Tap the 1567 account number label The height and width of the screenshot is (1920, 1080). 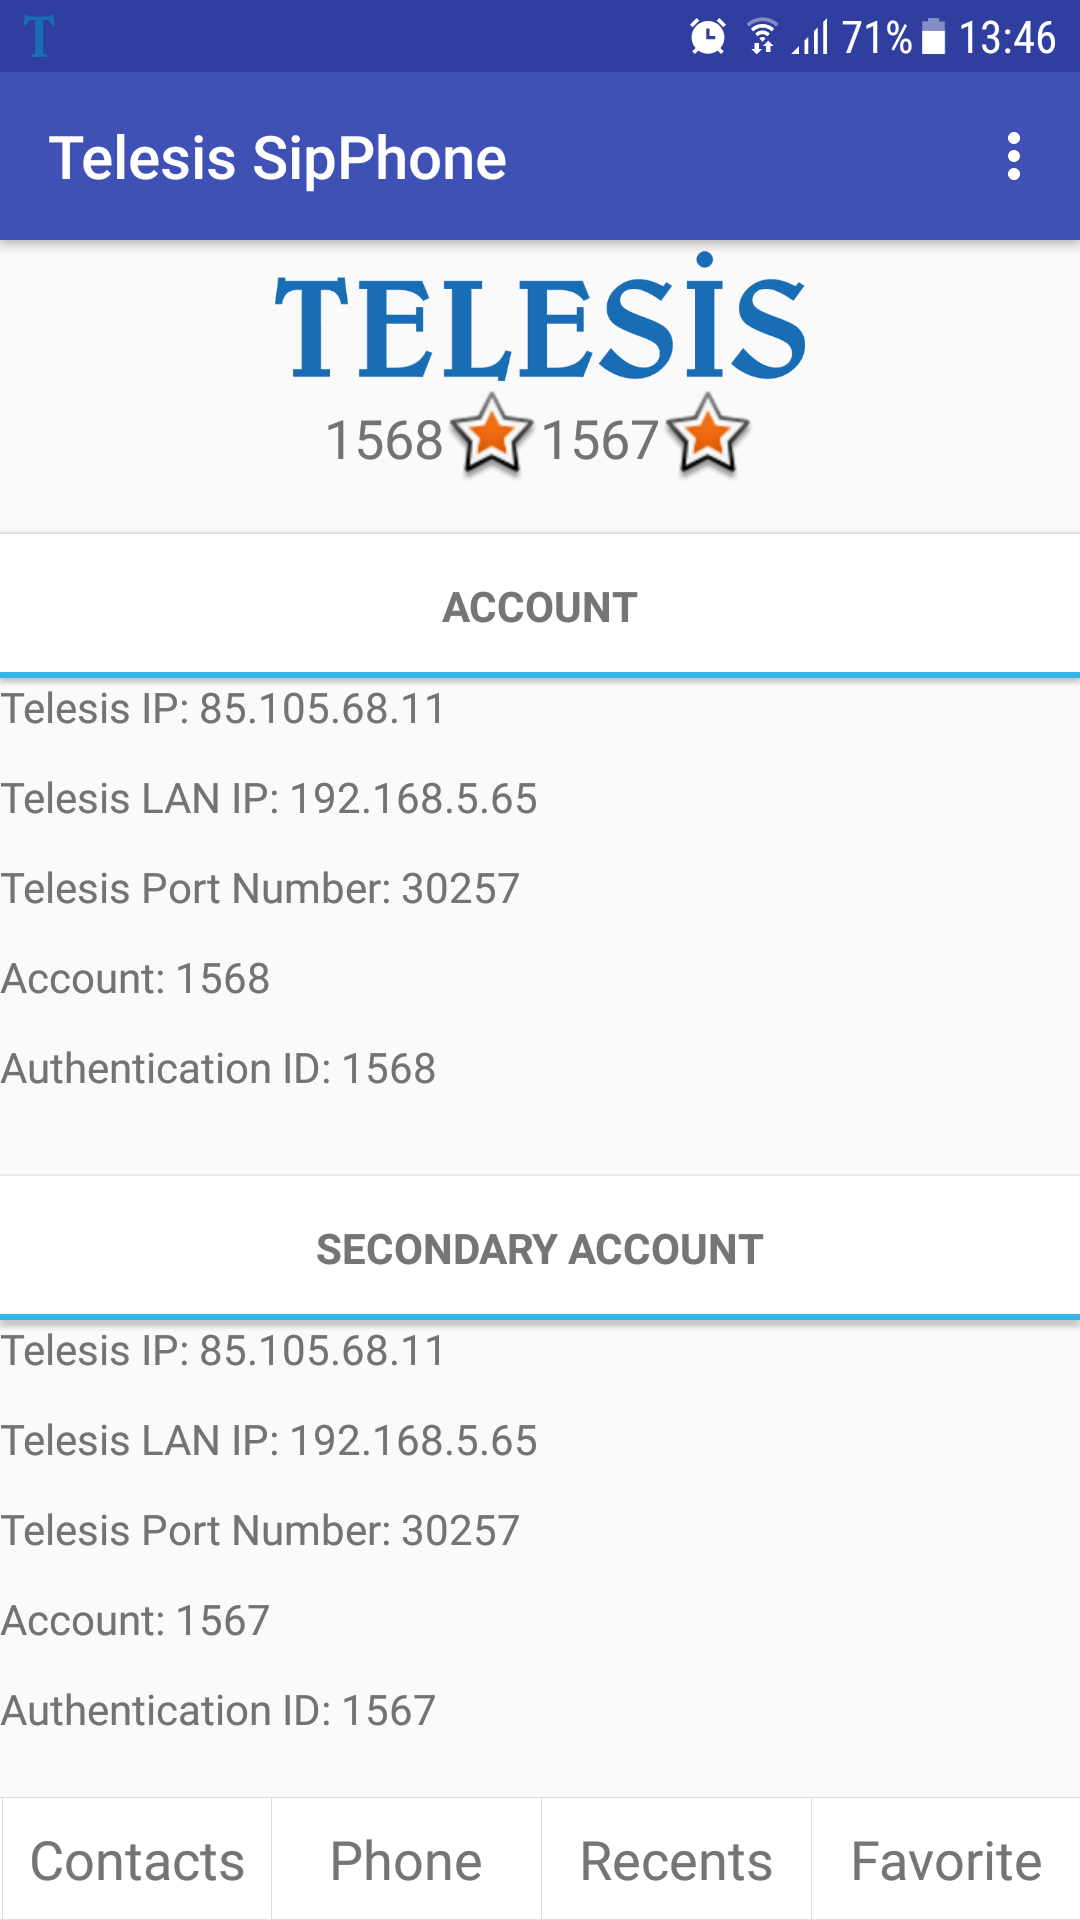coord(600,440)
